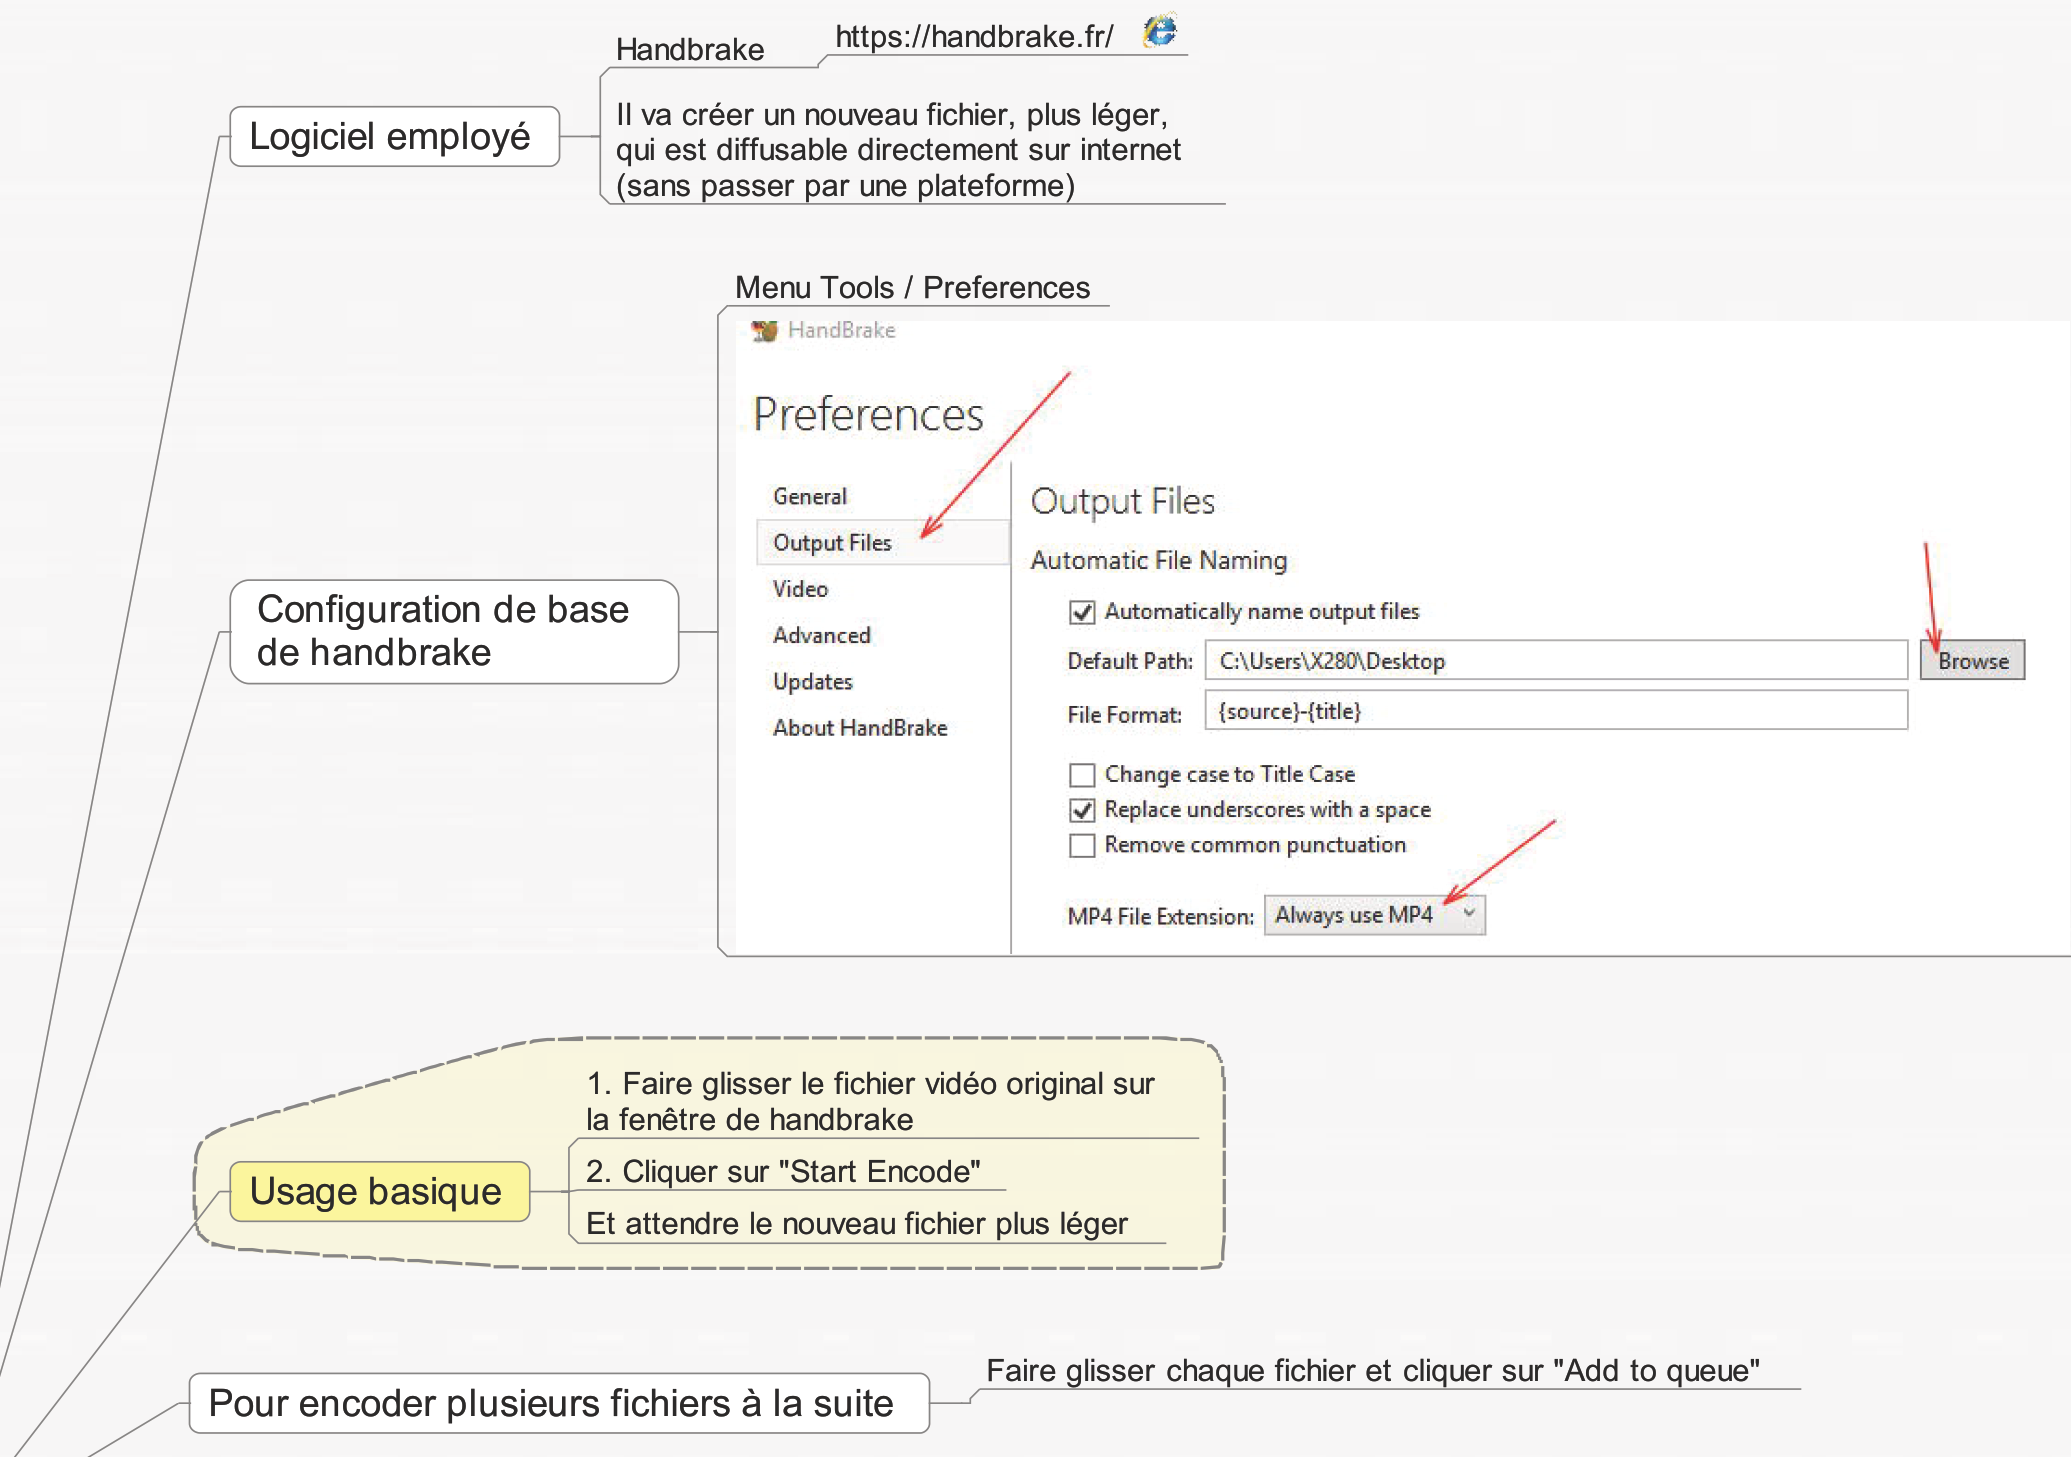2071x1457 pixels.
Task: Enable Change case to Title Case
Action: (x=1082, y=775)
